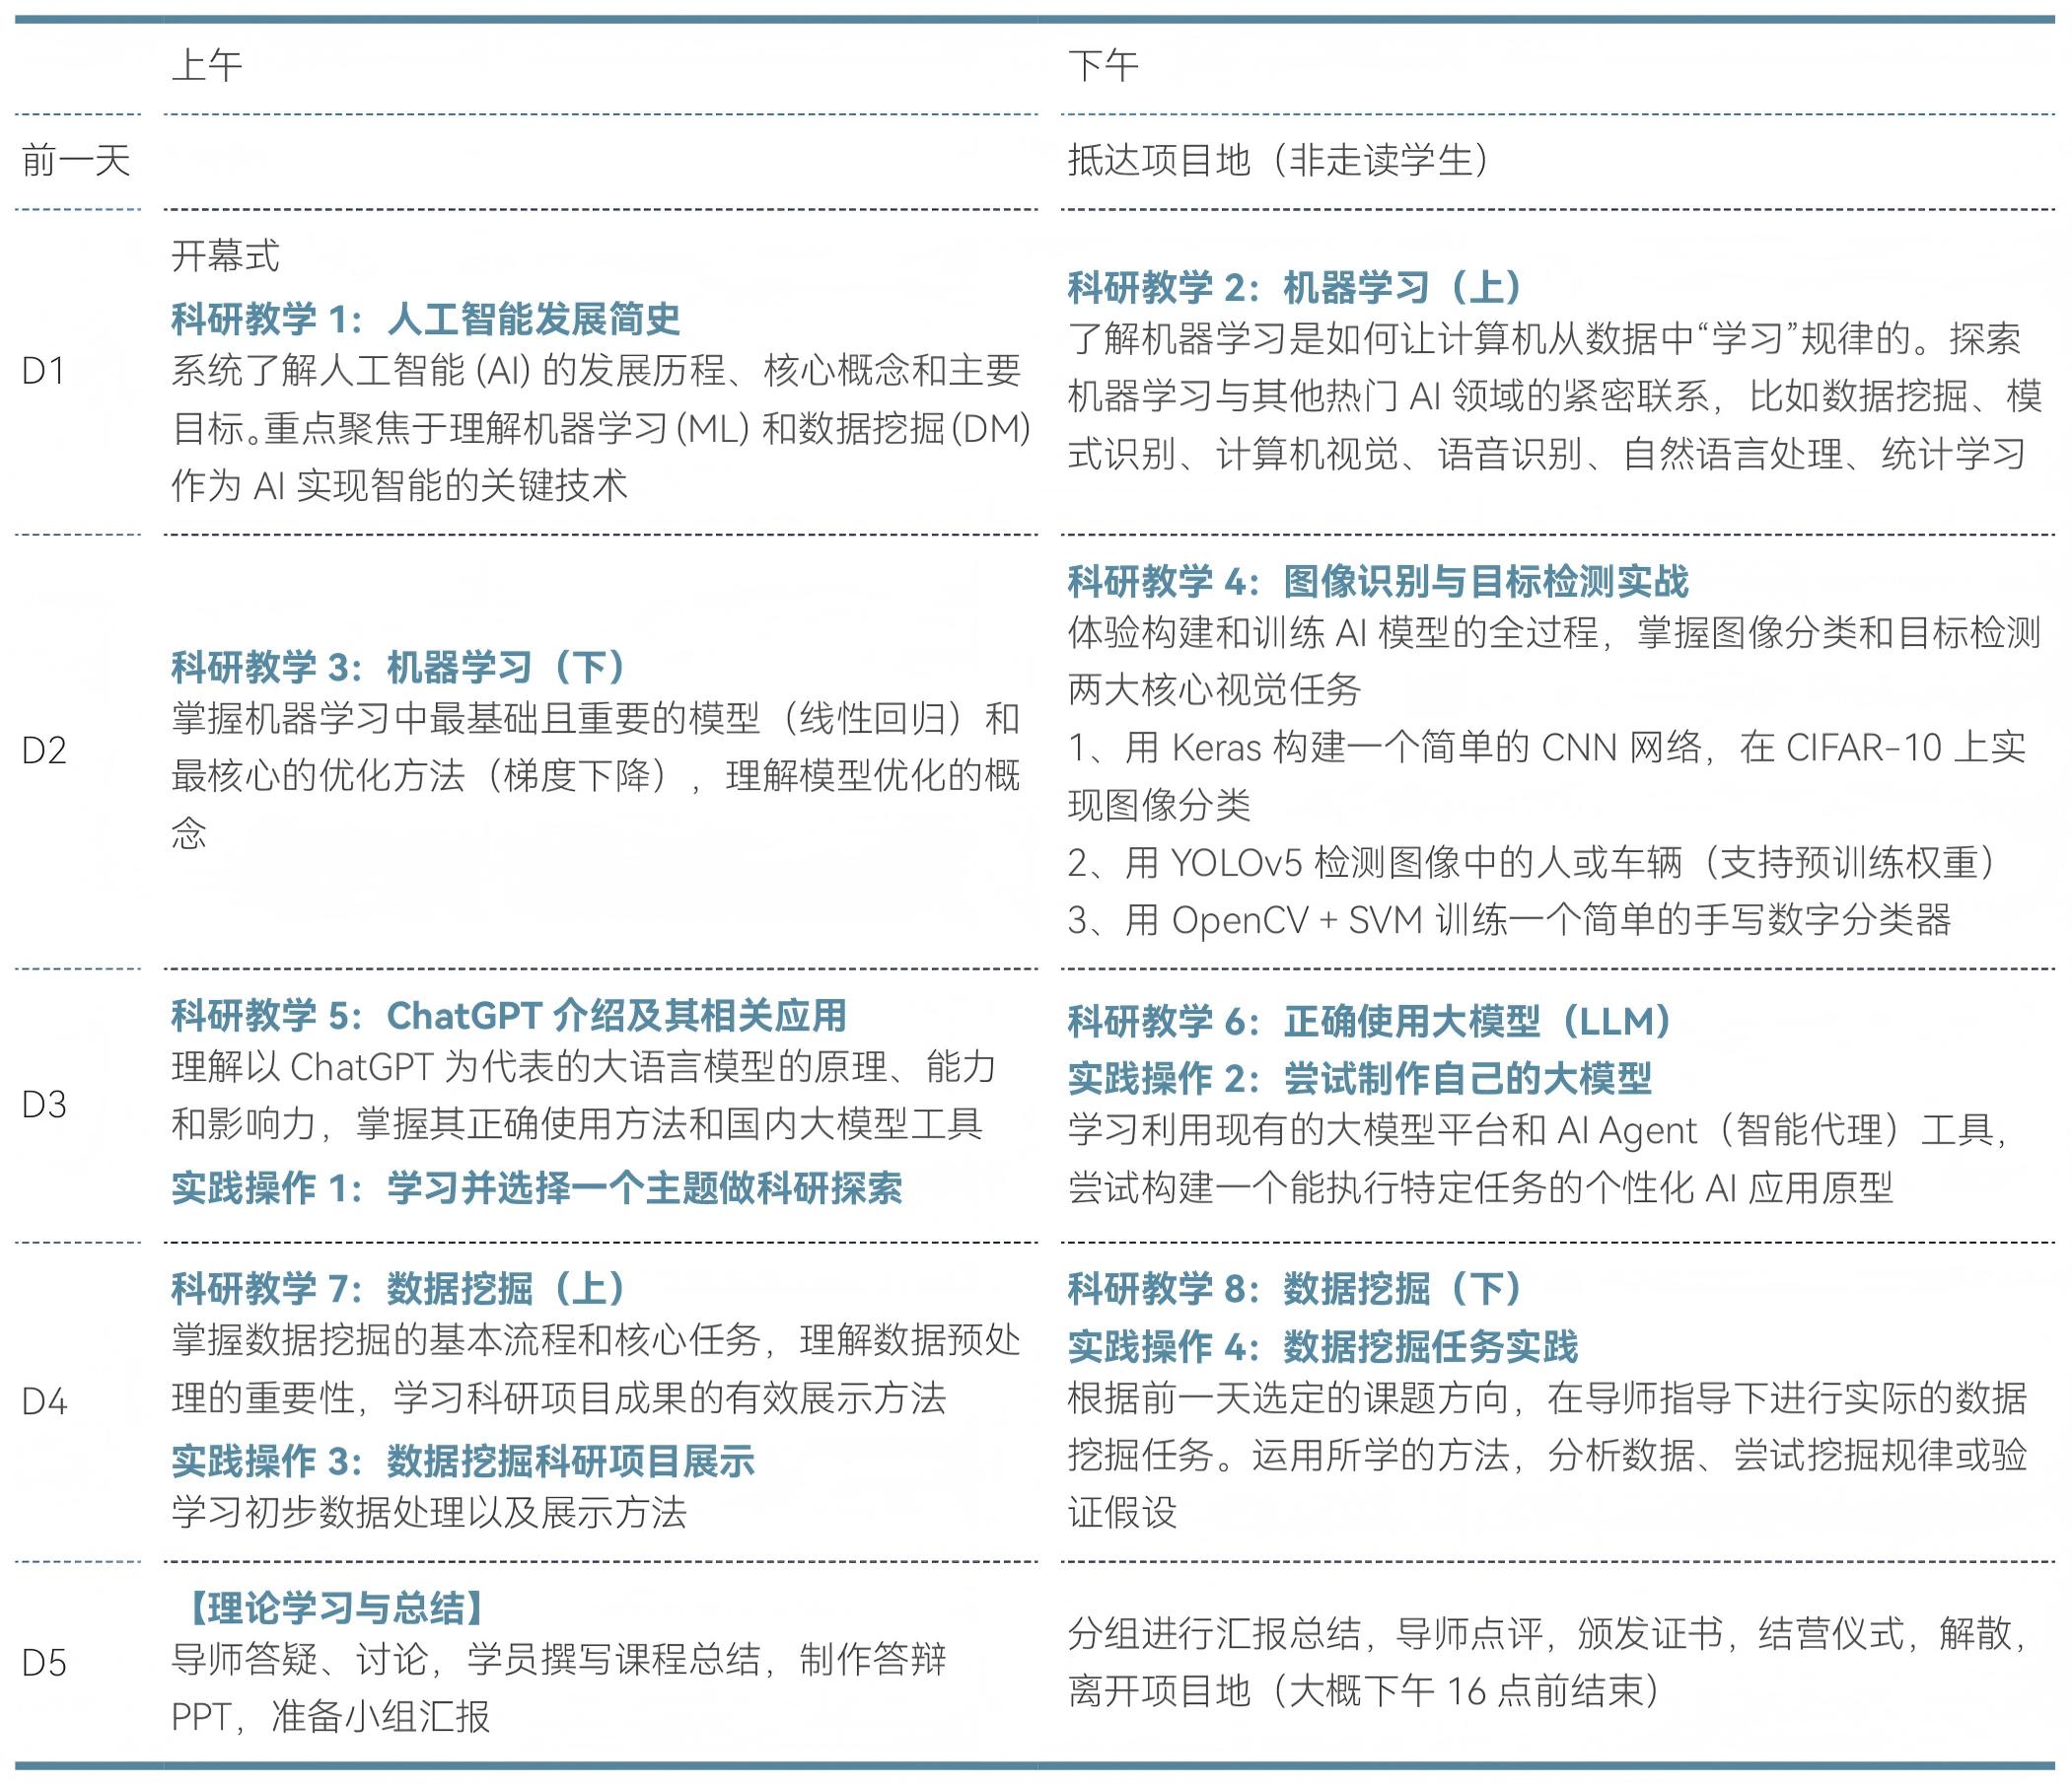The height and width of the screenshot is (1784, 2072).
Task: Click the D2 row label
Action: pyautogui.click(x=44, y=751)
